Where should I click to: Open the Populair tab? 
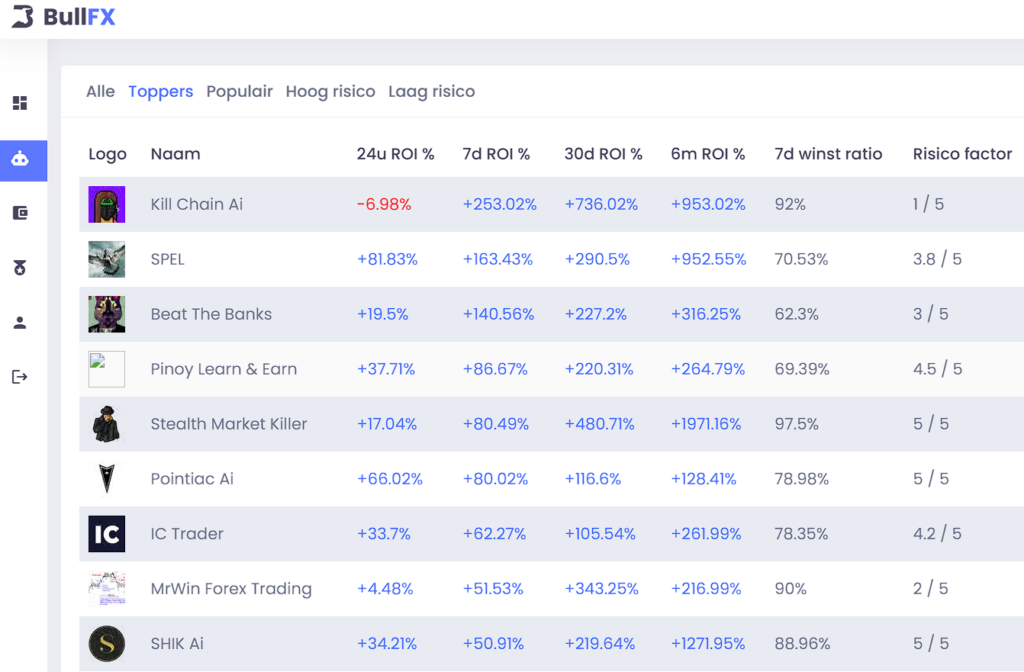click(x=239, y=91)
